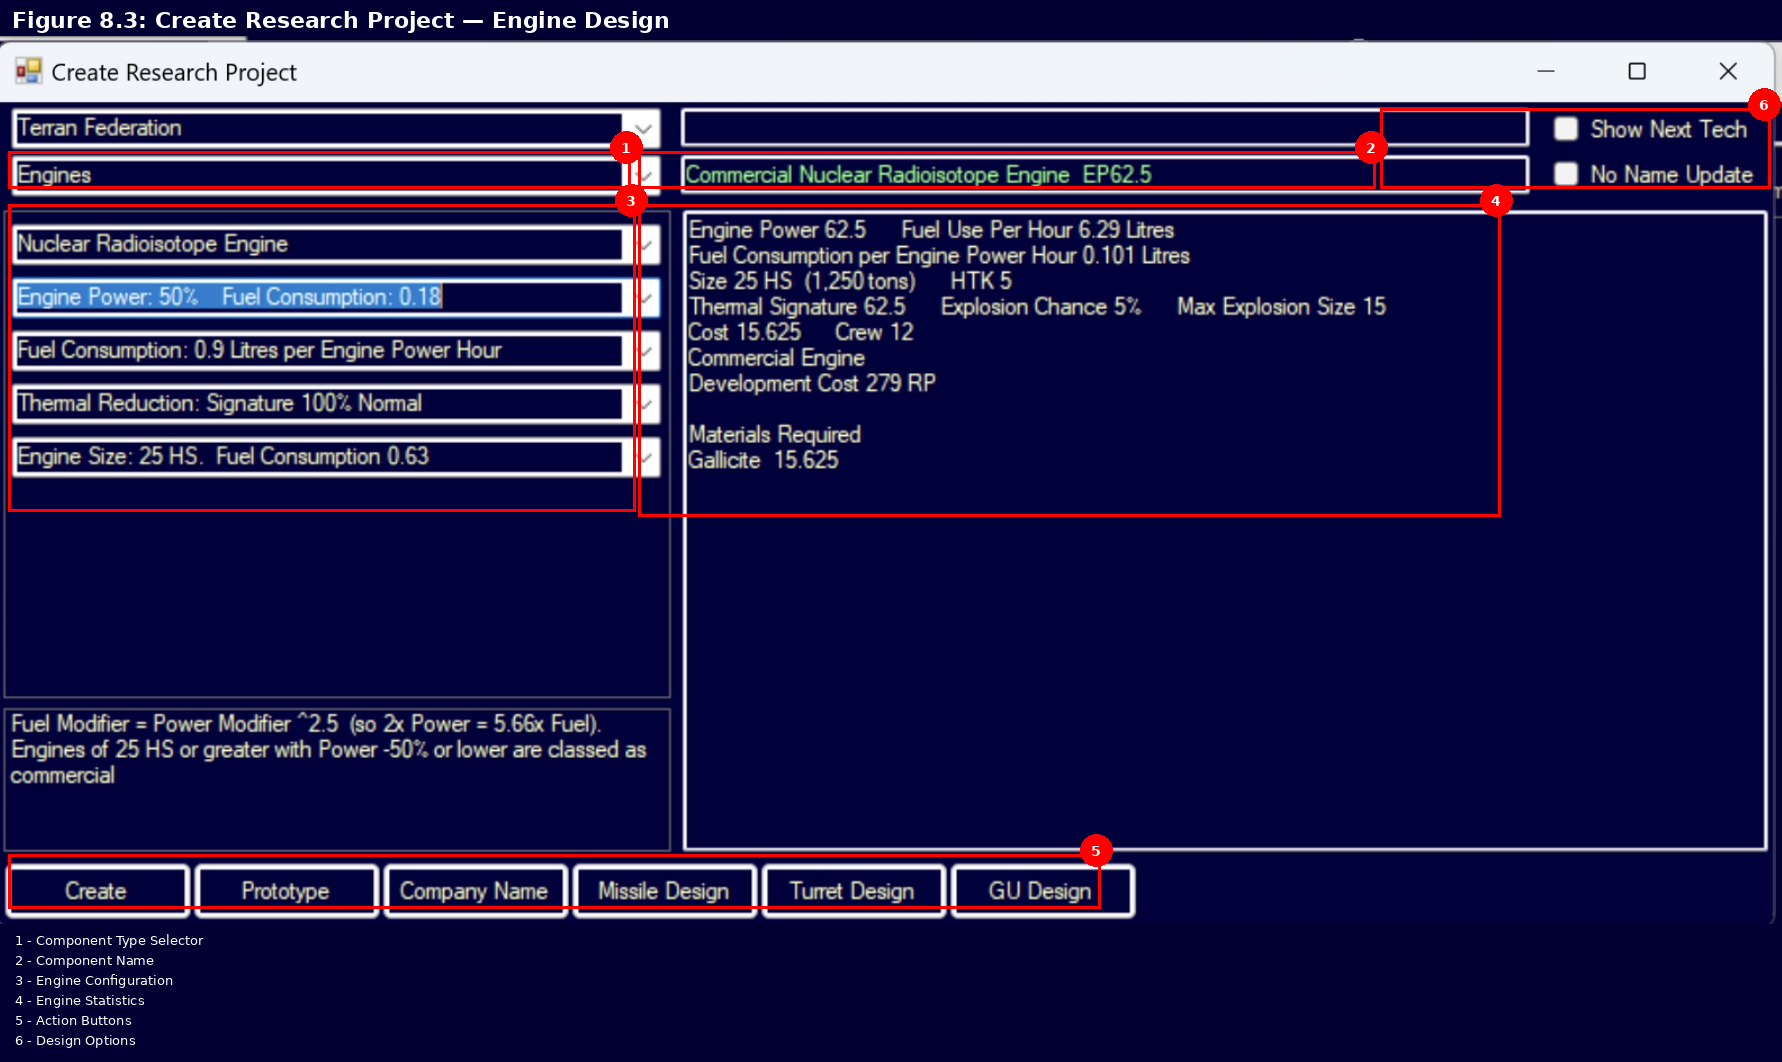Viewport: 1782px width, 1062px height.
Task: Click the empty text field above component name
Action: tap(1030, 129)
